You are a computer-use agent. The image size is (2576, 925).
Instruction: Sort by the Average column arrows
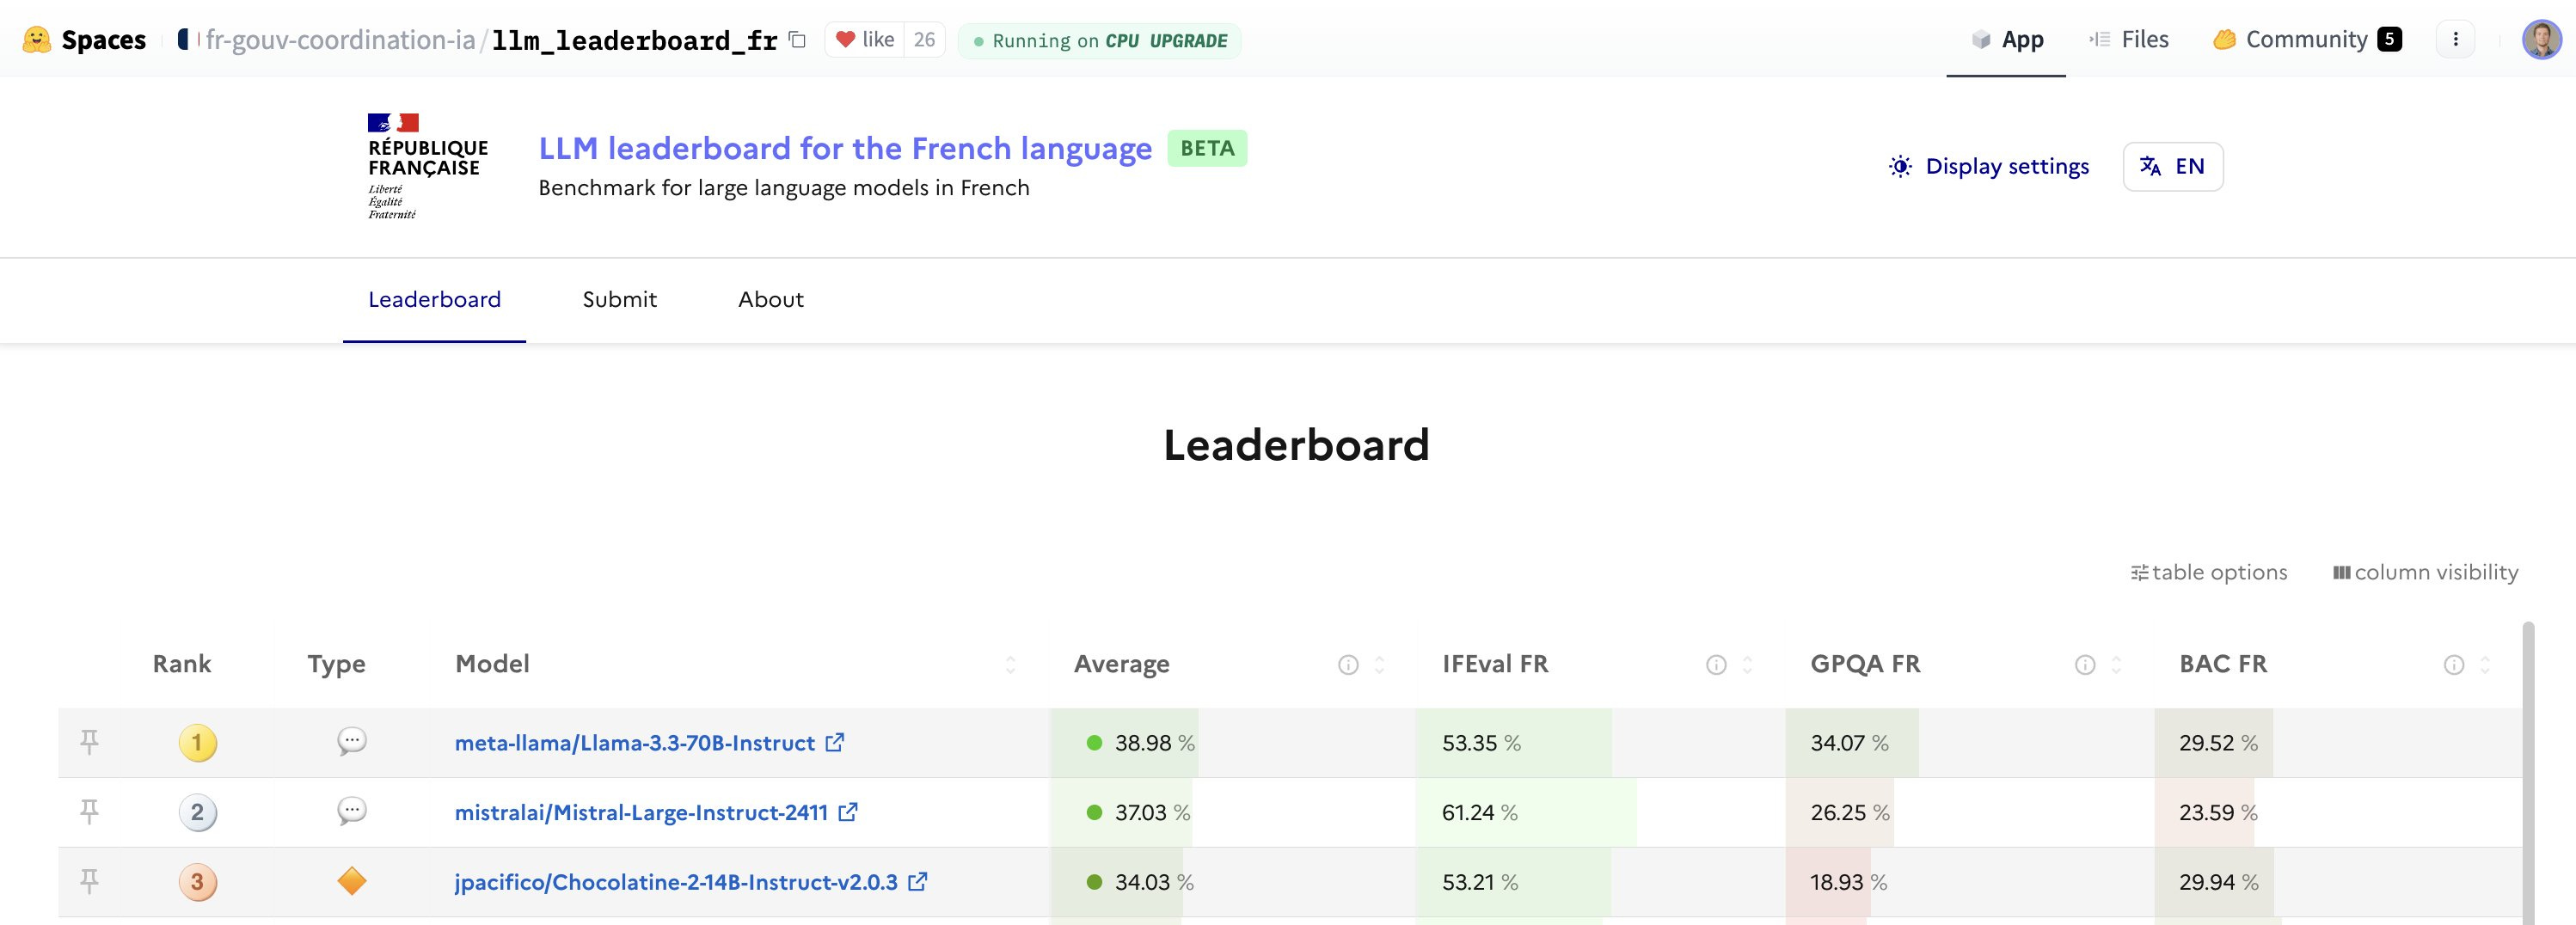[x=1379, y=665]
